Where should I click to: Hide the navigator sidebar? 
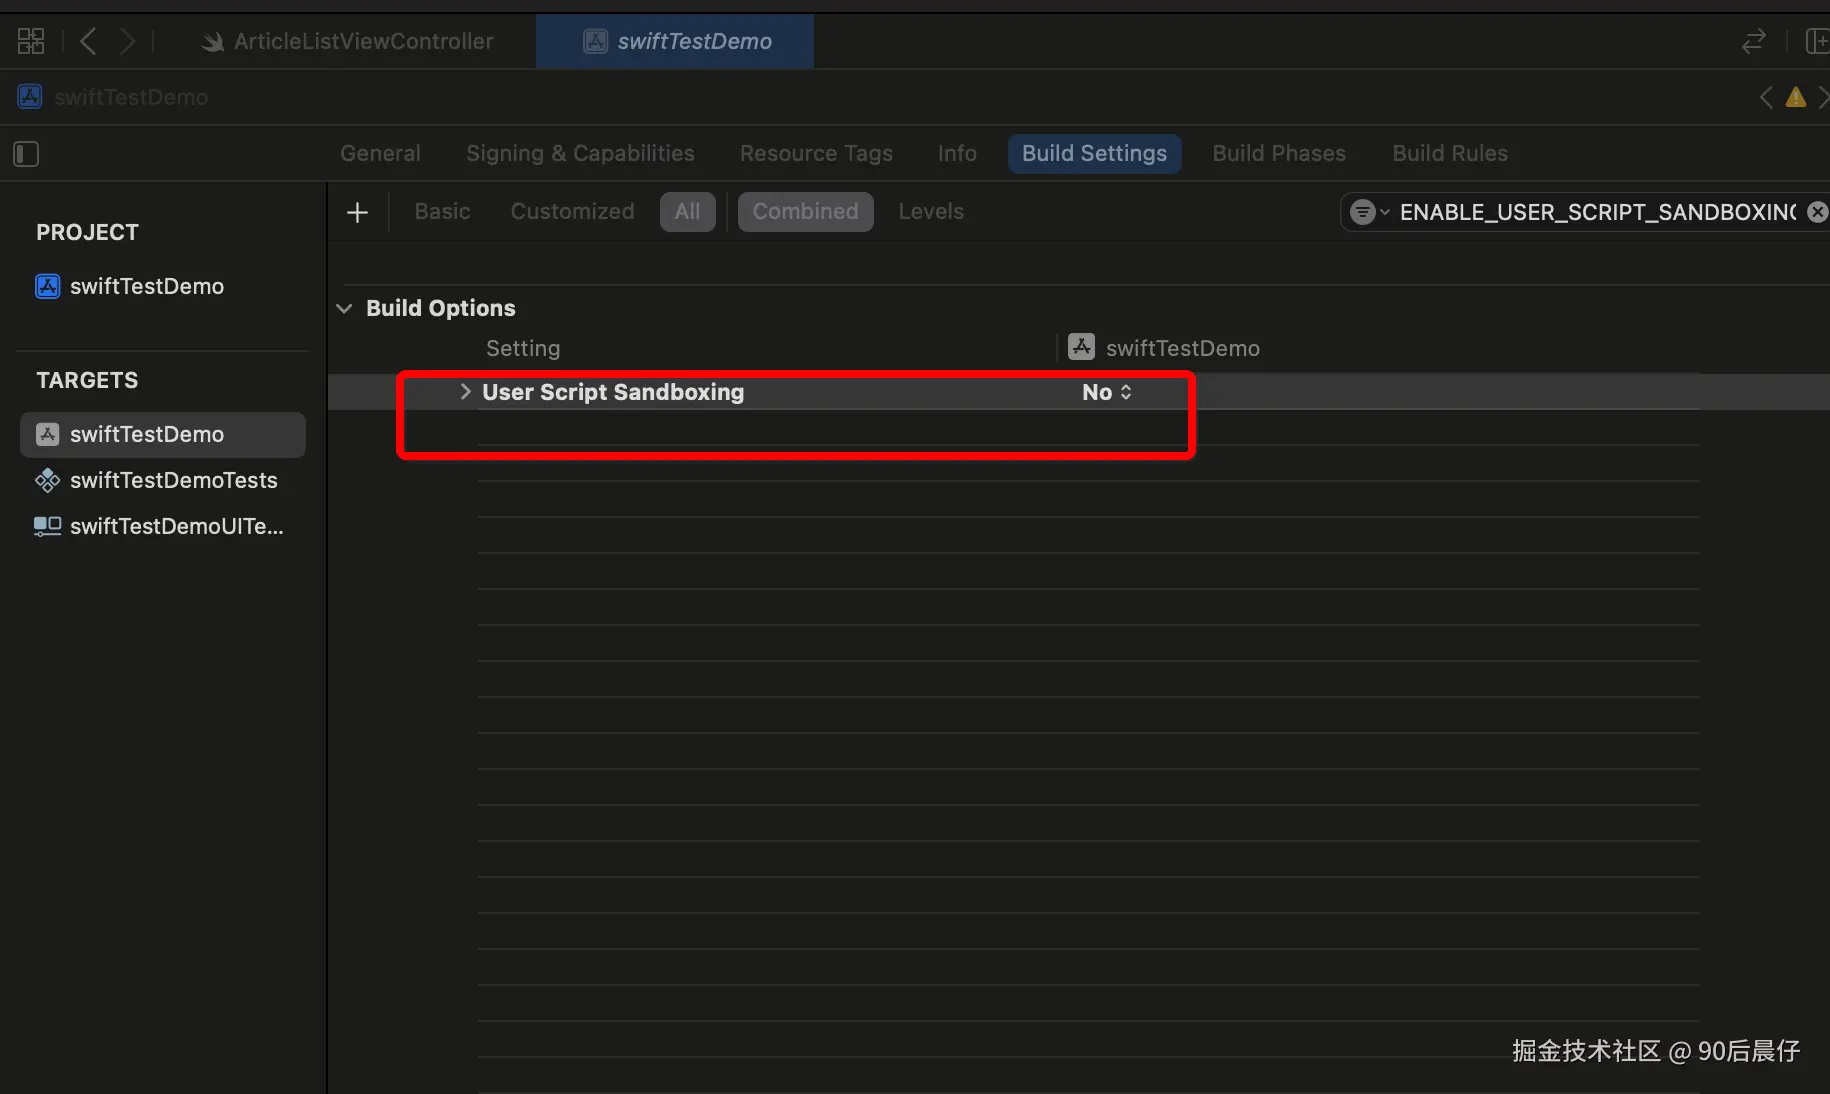(x=26, y=154)
